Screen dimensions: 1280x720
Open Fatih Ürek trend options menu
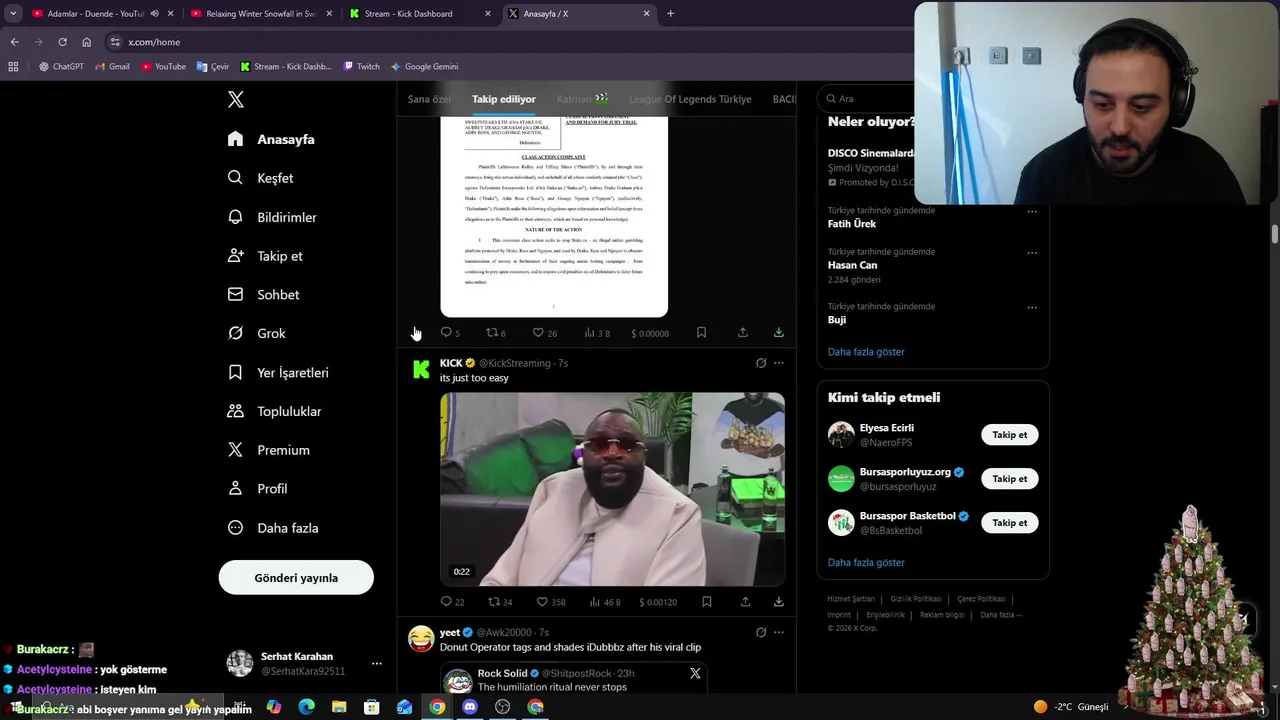(x=1032, y=211)
